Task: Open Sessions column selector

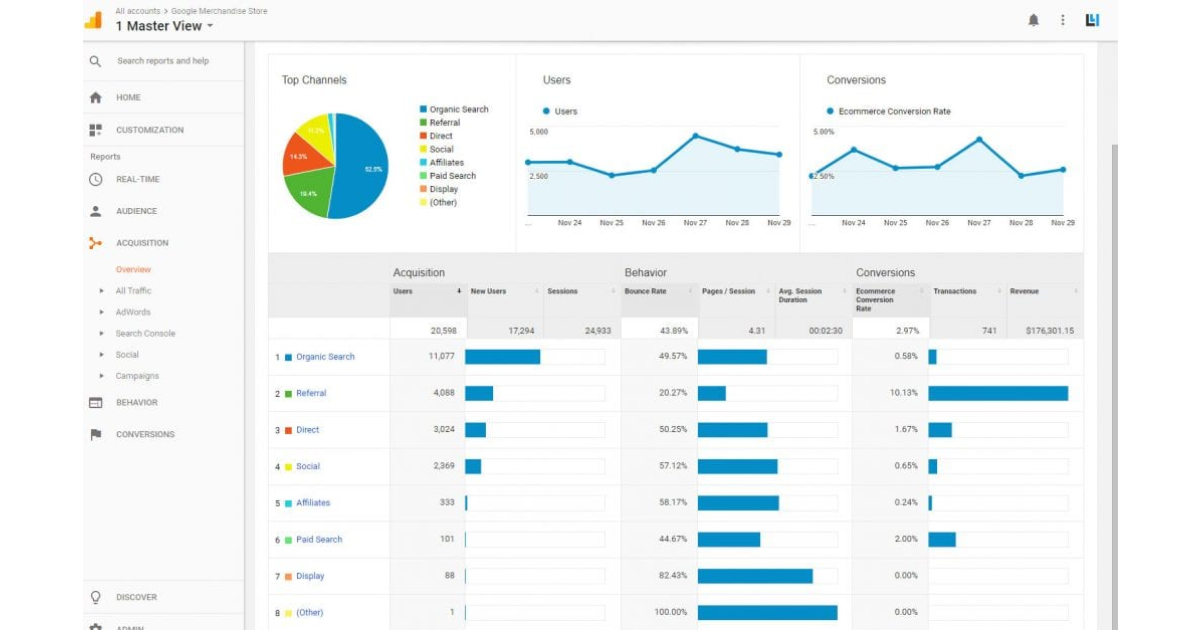Action: [615, 292]
